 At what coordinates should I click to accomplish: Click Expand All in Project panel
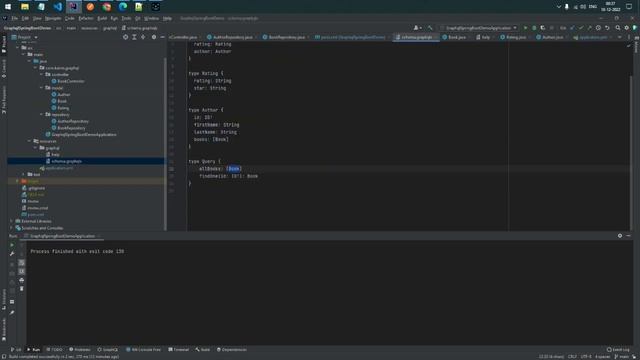pos(134,37)
